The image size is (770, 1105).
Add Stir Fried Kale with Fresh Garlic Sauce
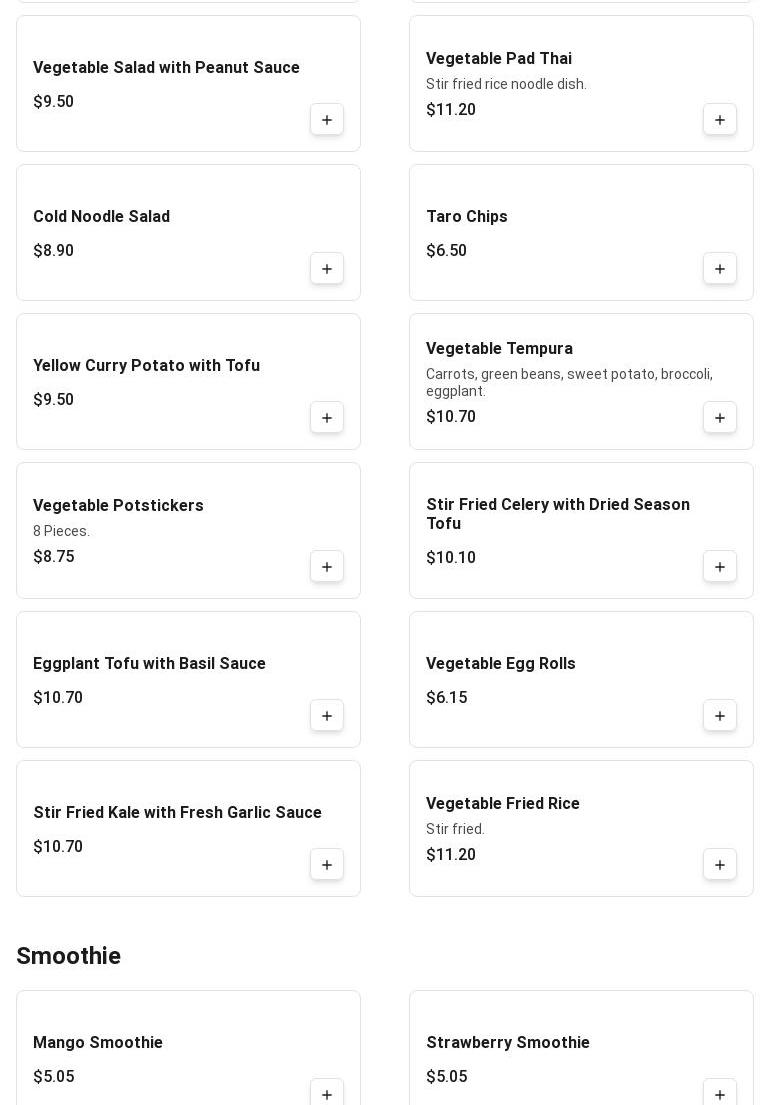tap(327, 865)
